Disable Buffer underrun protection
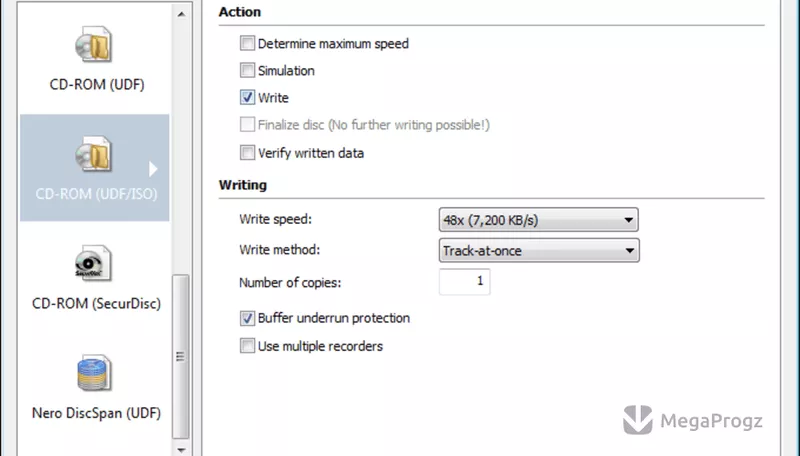 pos(247,318)
